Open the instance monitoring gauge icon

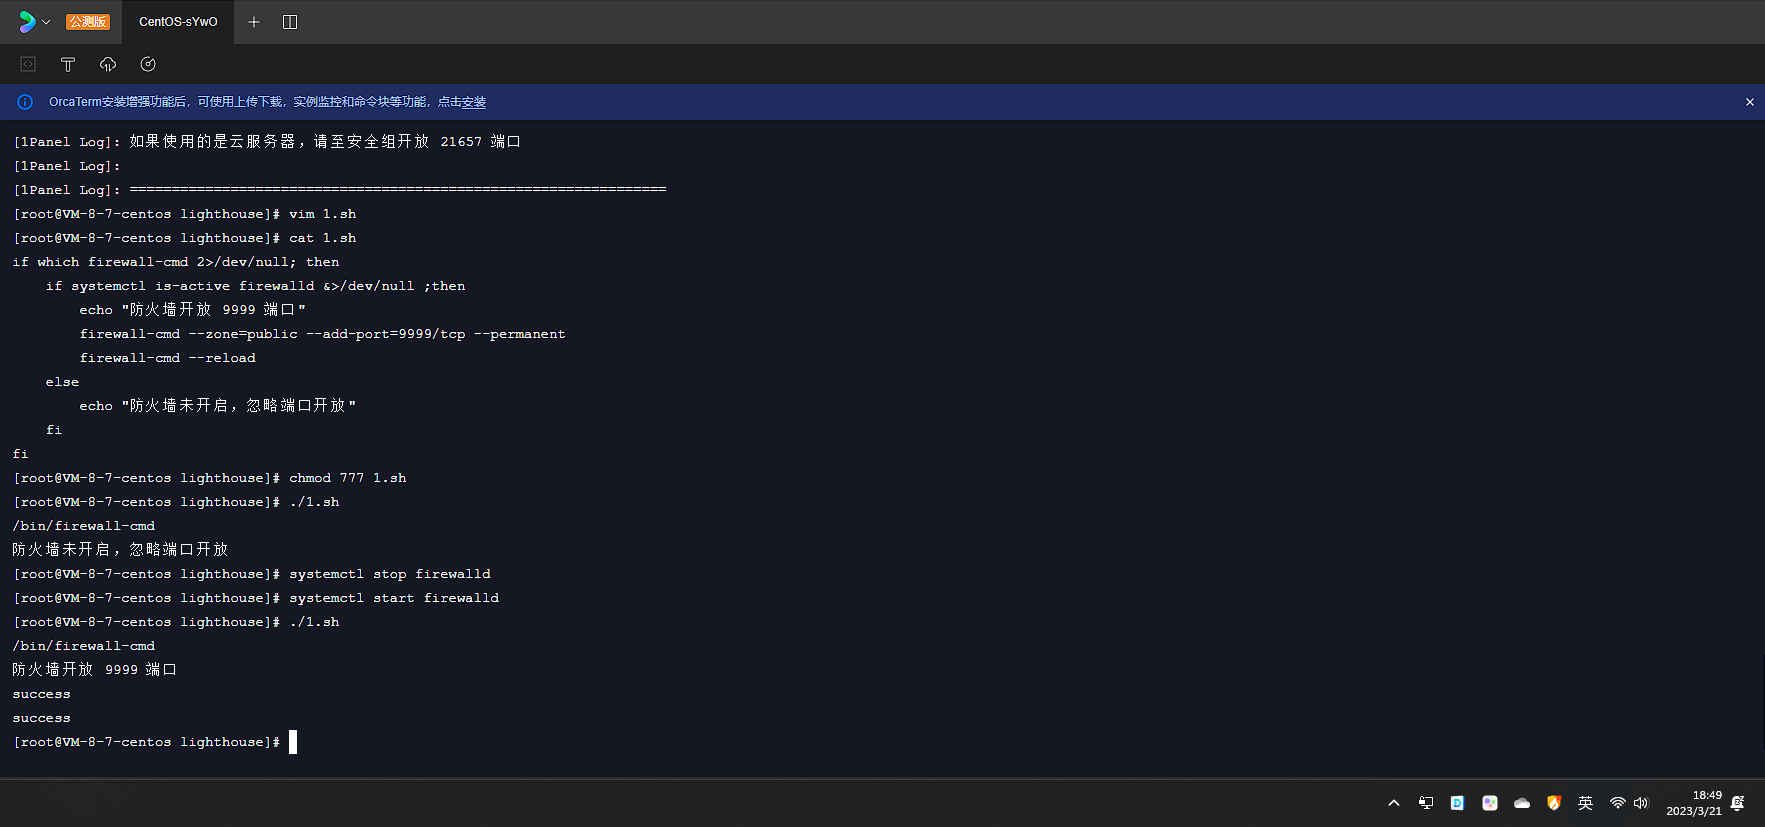click(x=148, y=64)
